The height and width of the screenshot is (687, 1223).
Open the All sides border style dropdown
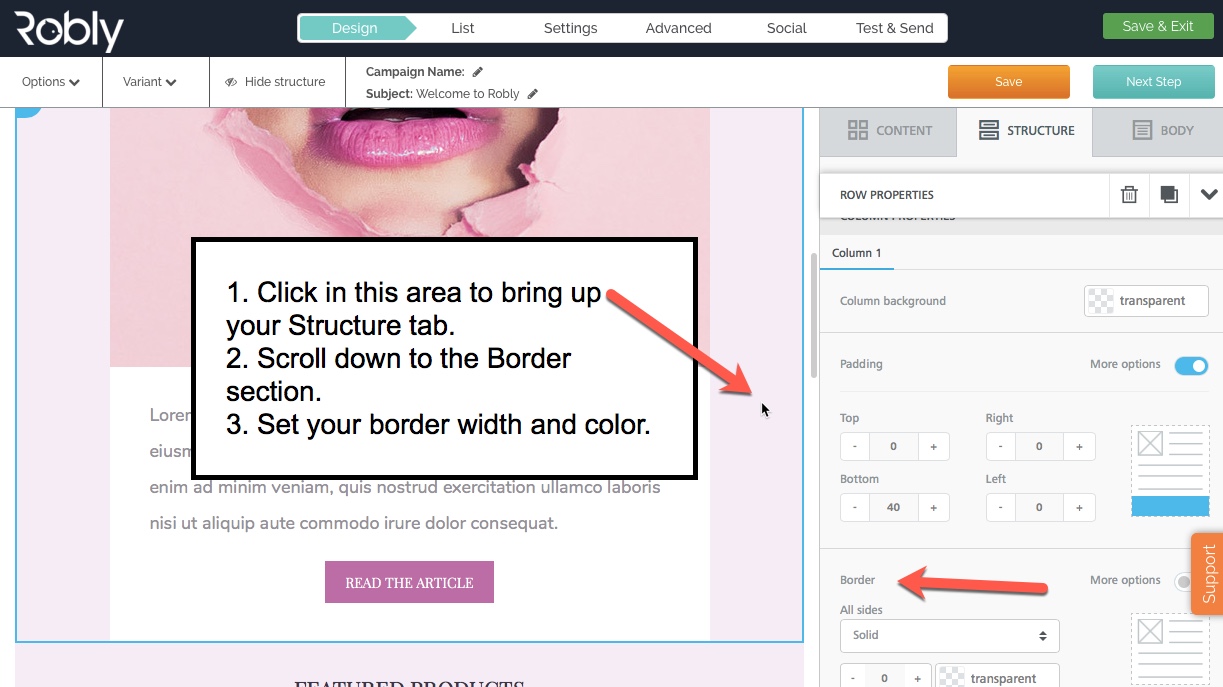click(948, 635)
